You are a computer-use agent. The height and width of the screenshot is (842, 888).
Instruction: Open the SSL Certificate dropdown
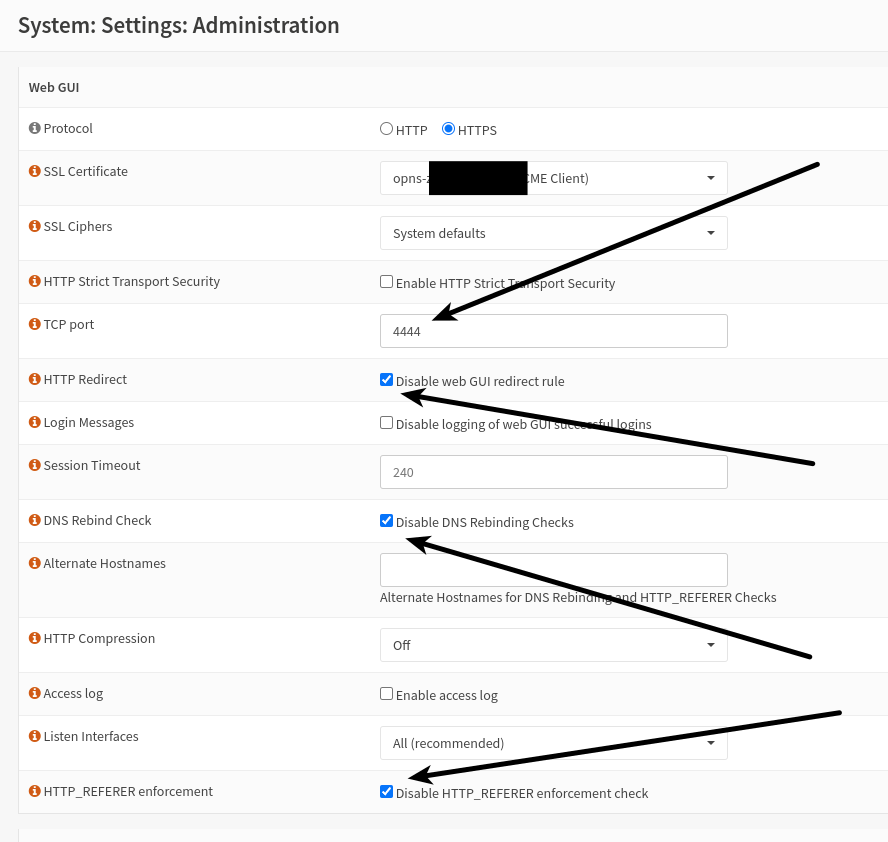coord(553,178)
